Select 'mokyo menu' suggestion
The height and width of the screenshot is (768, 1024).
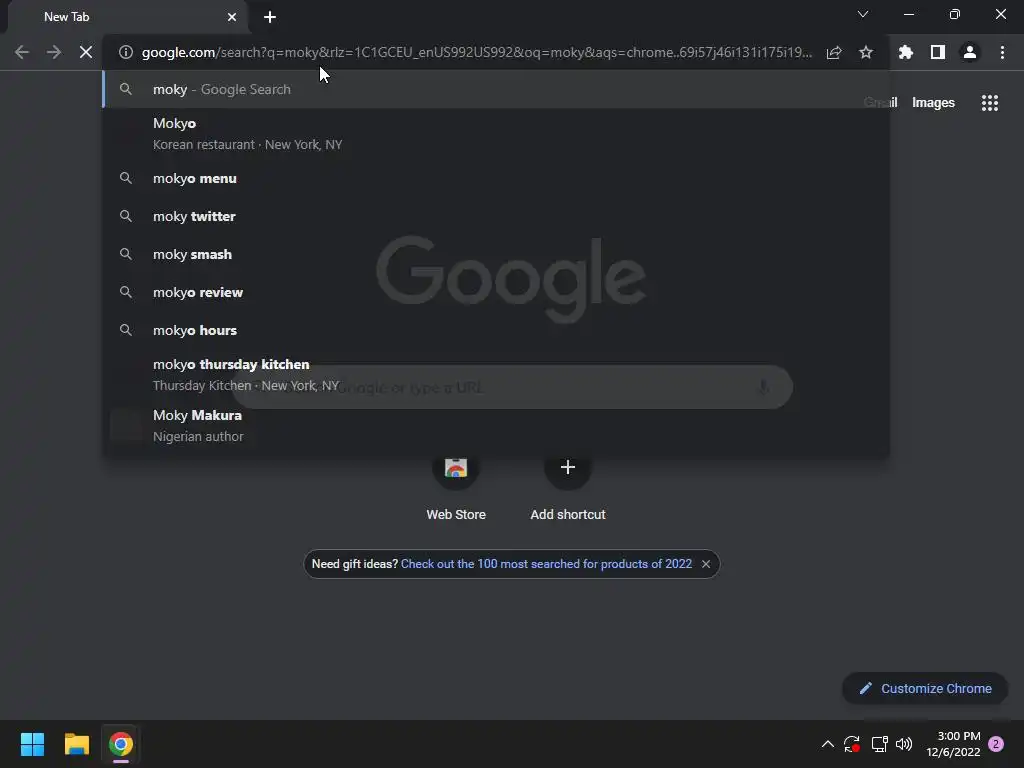496,178
